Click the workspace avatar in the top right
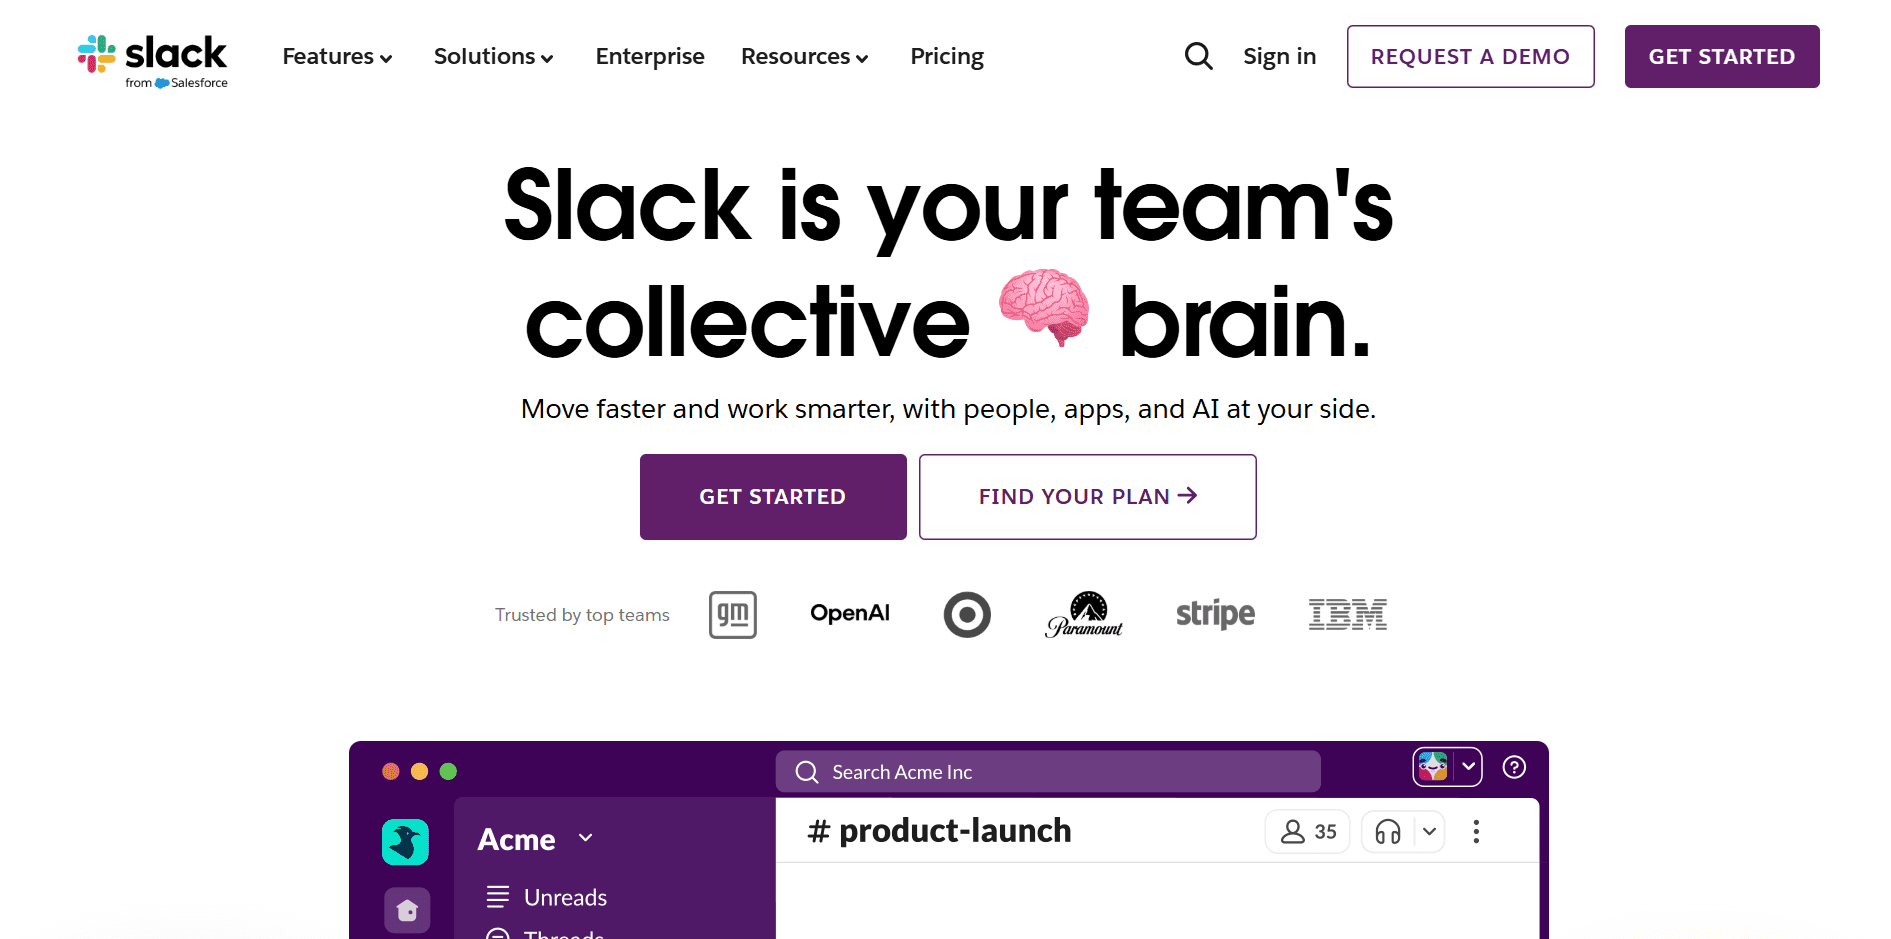 [1433, 767]
